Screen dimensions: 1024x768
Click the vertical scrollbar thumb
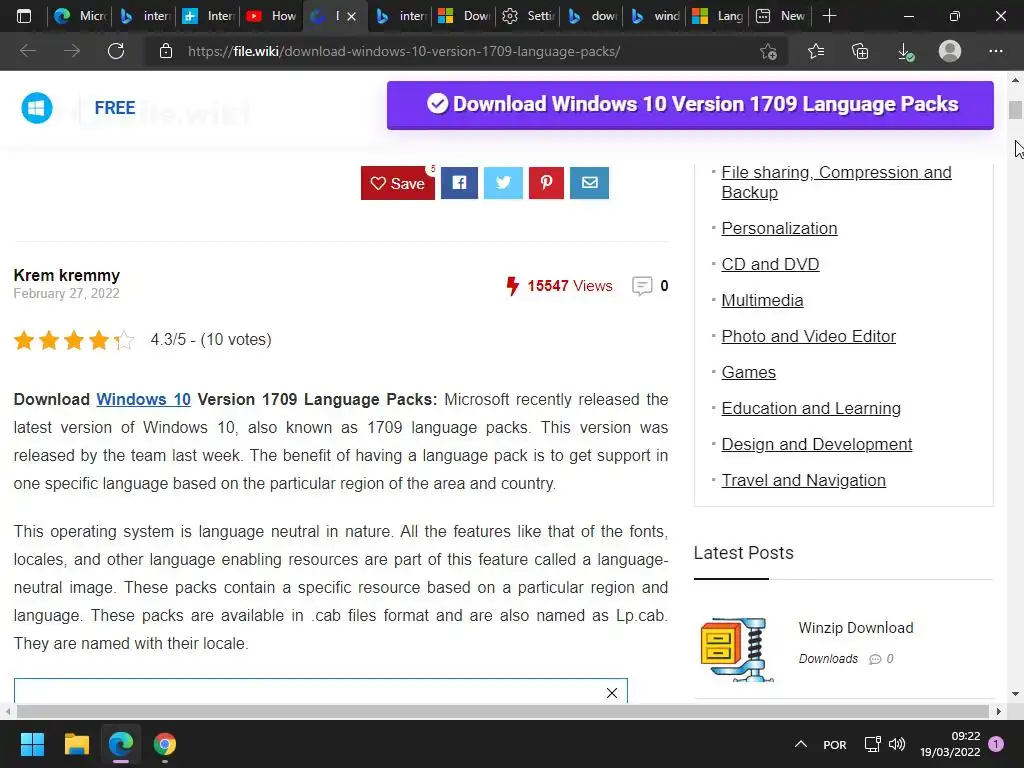1015,110
